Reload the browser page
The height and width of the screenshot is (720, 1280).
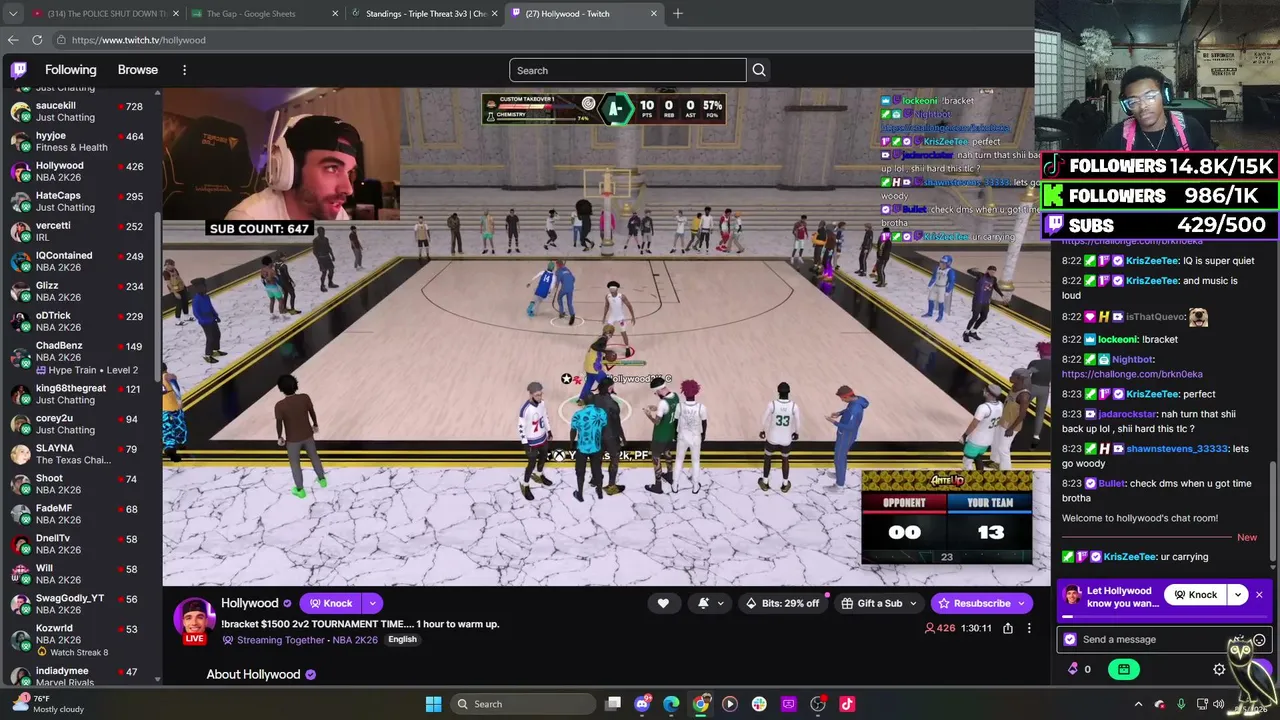(x=37, y=40)
